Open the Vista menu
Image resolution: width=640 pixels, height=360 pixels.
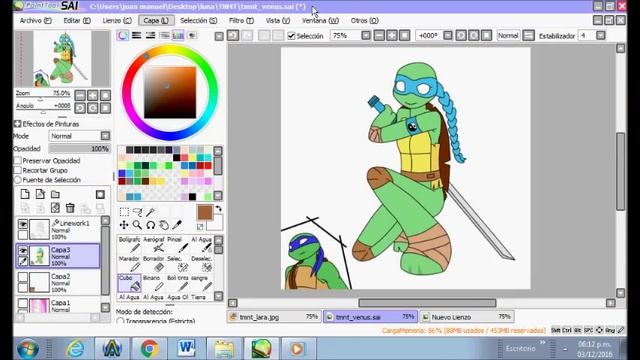pos(278,20)
